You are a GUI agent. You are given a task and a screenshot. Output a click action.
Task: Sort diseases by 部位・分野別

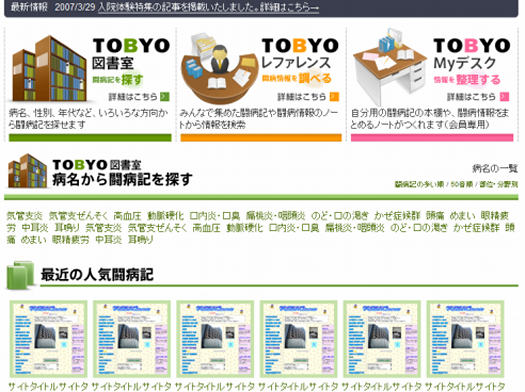[499, 184]
